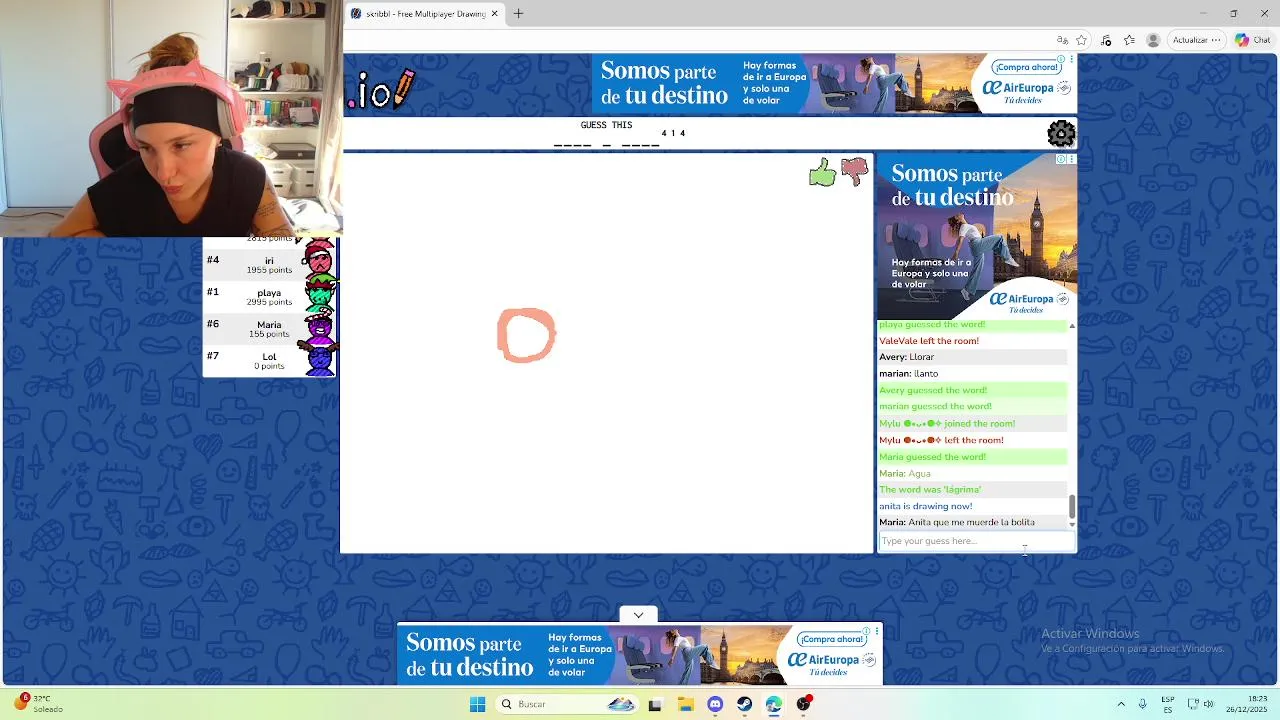The image size is (1280, 720).
Task: Select player Lol in the leaderboard
Action: [x=269, y=361]
